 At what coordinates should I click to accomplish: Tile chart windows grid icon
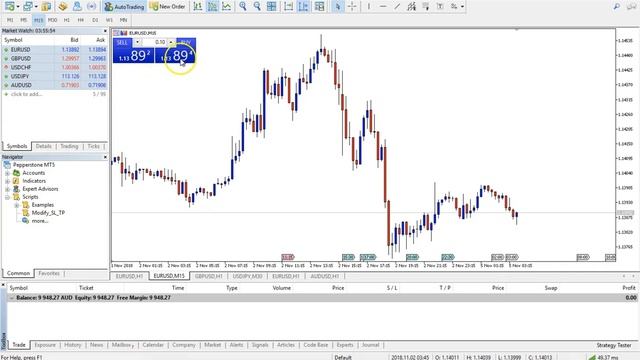point(271,7)
